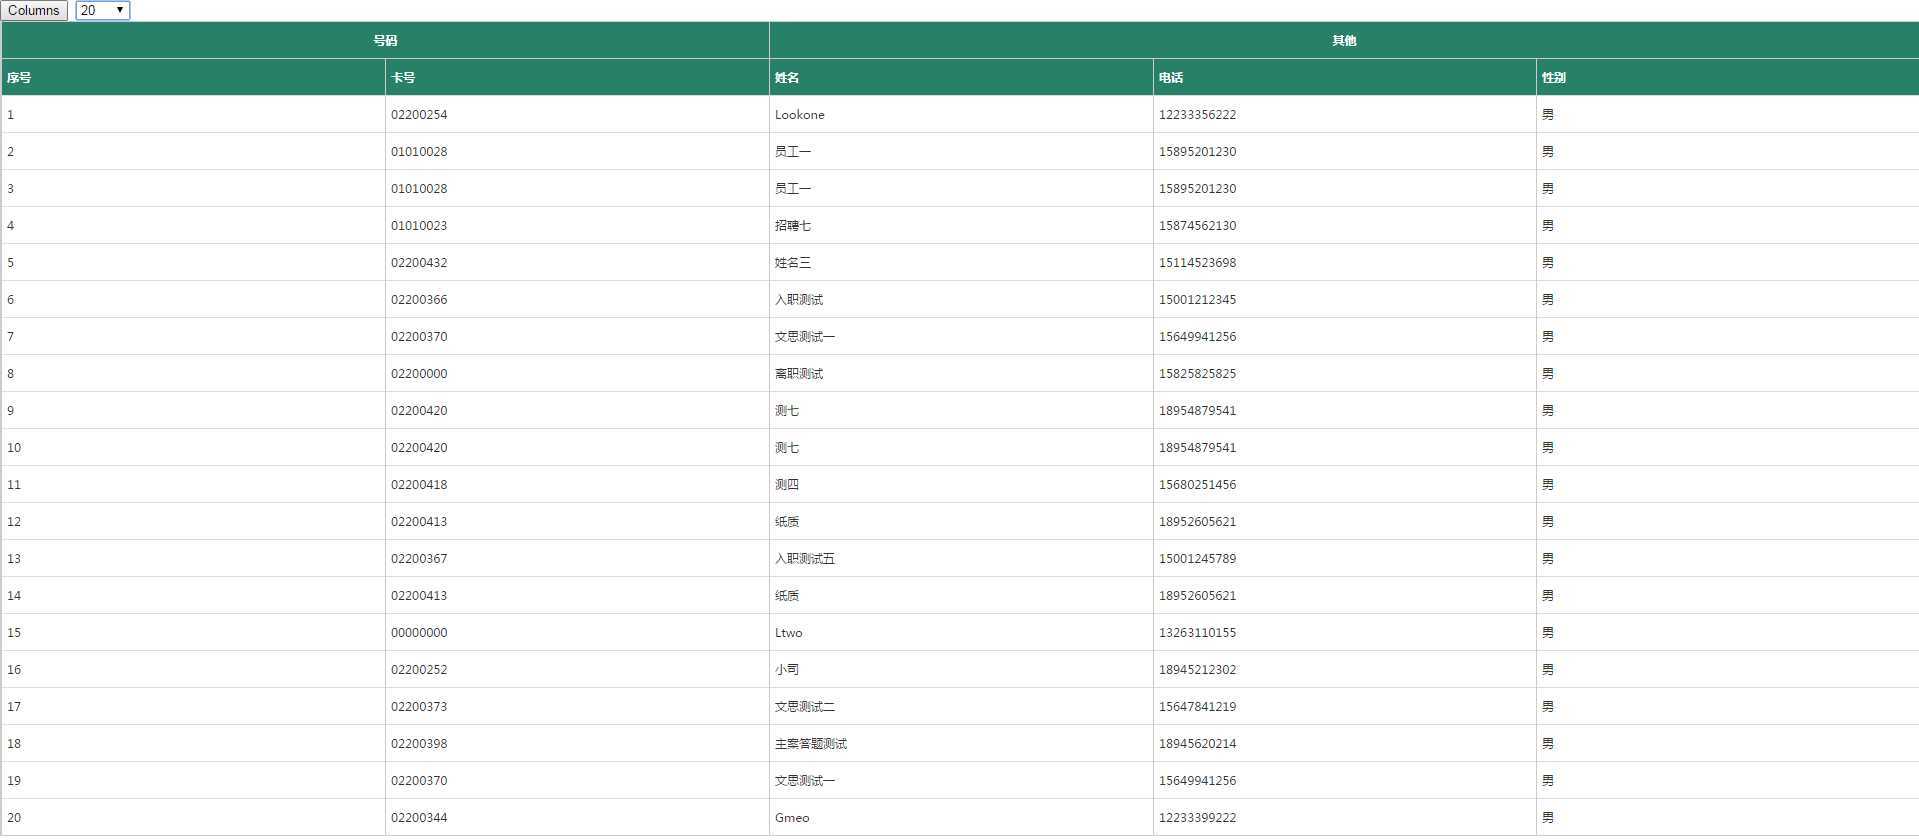1919x840 pixels.
Task: Select the name Lookone
Action: point(800,115)
